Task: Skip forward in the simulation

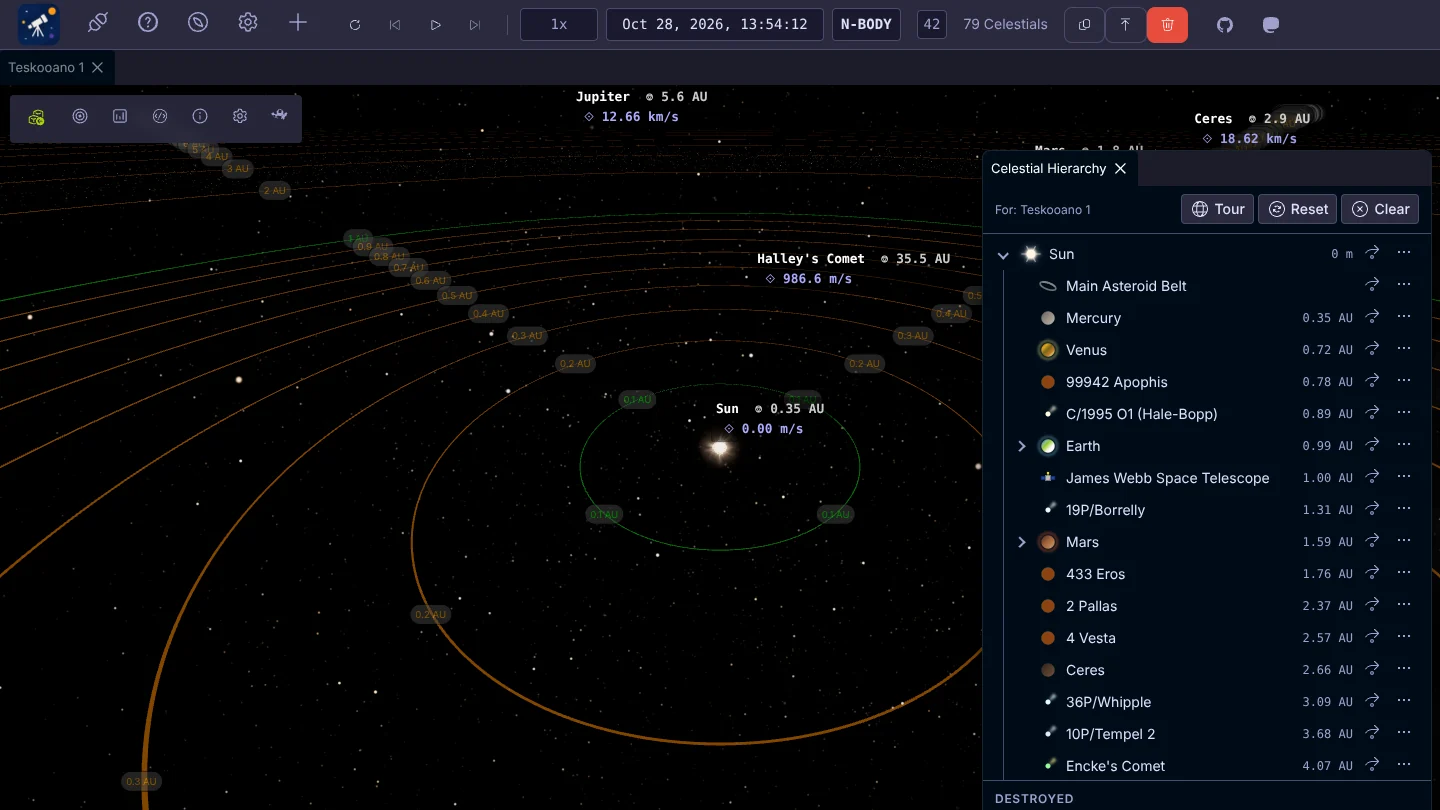Action: pyautogui.click(x=475, y=25)
